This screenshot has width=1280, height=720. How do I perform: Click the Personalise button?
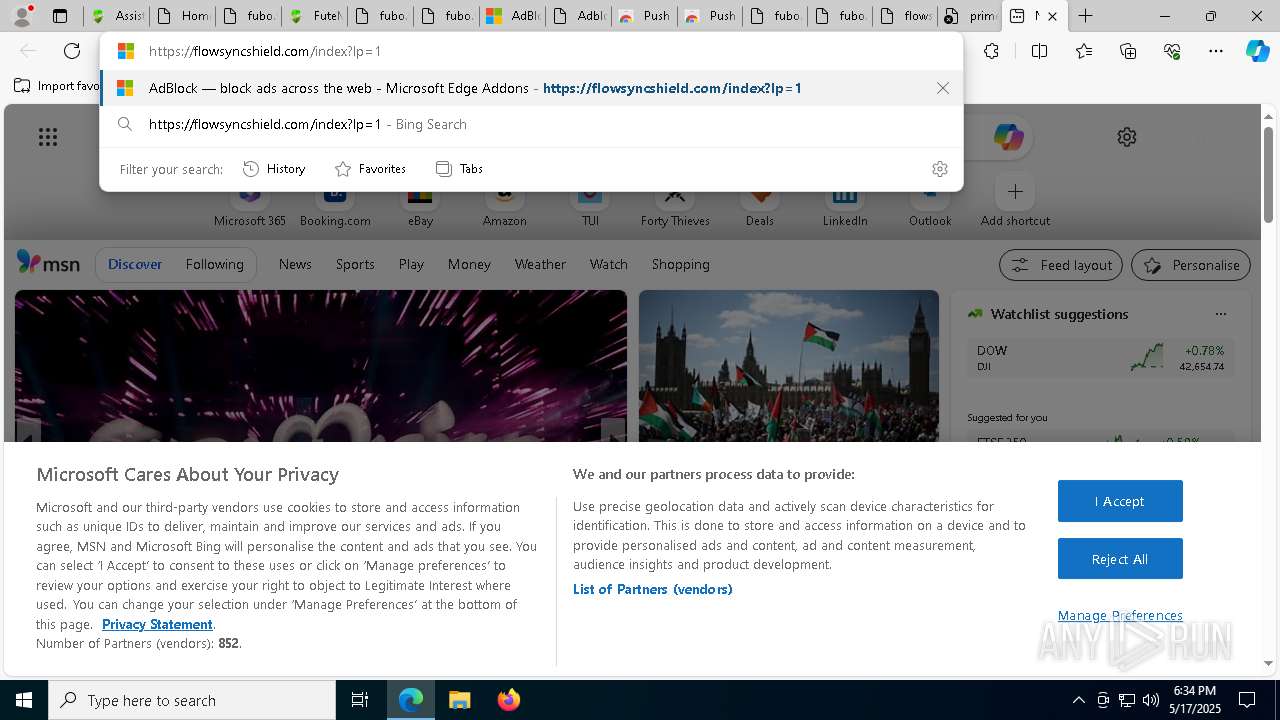coord(1191,265)
